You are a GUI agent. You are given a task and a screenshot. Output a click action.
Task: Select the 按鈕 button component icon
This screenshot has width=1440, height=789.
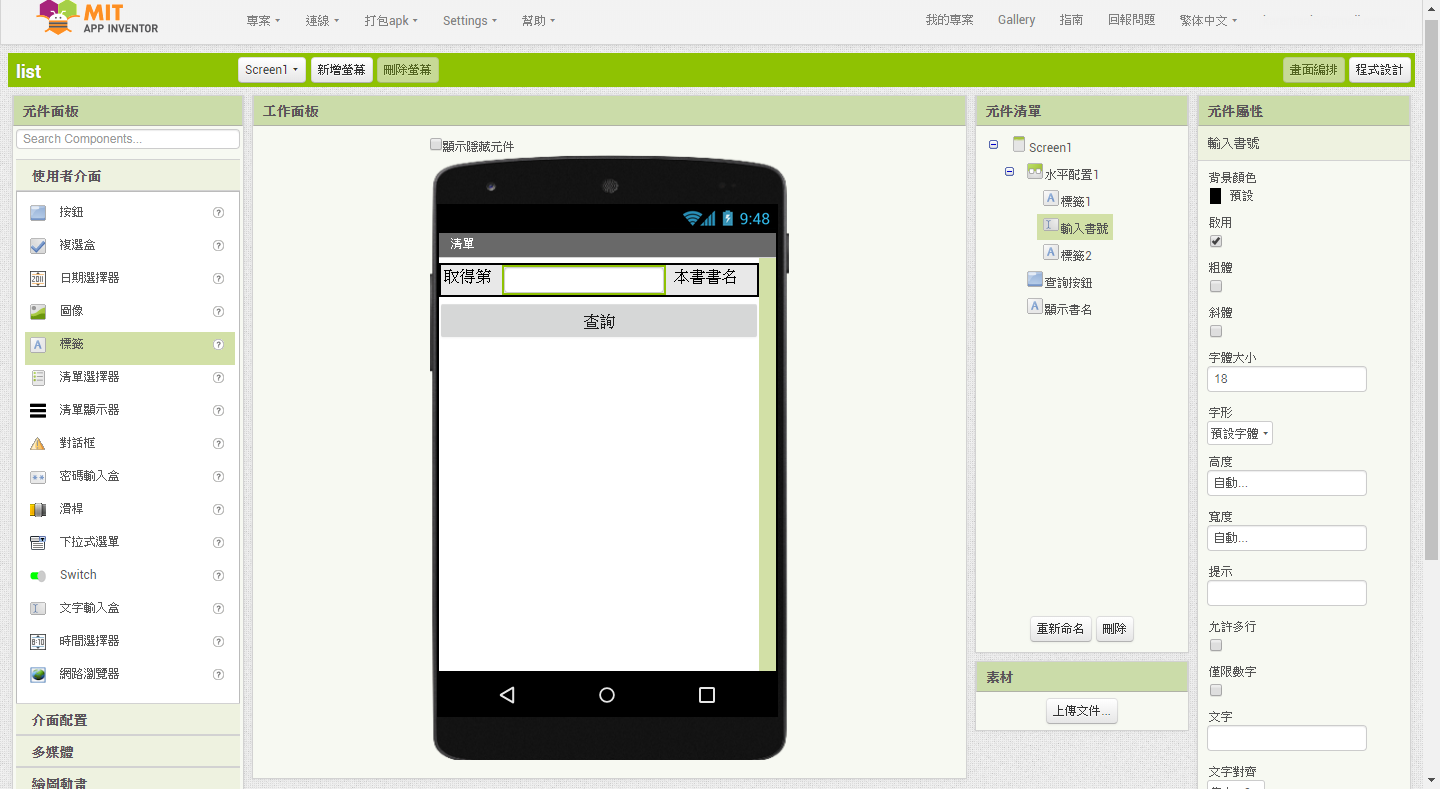tap(38, 212)
